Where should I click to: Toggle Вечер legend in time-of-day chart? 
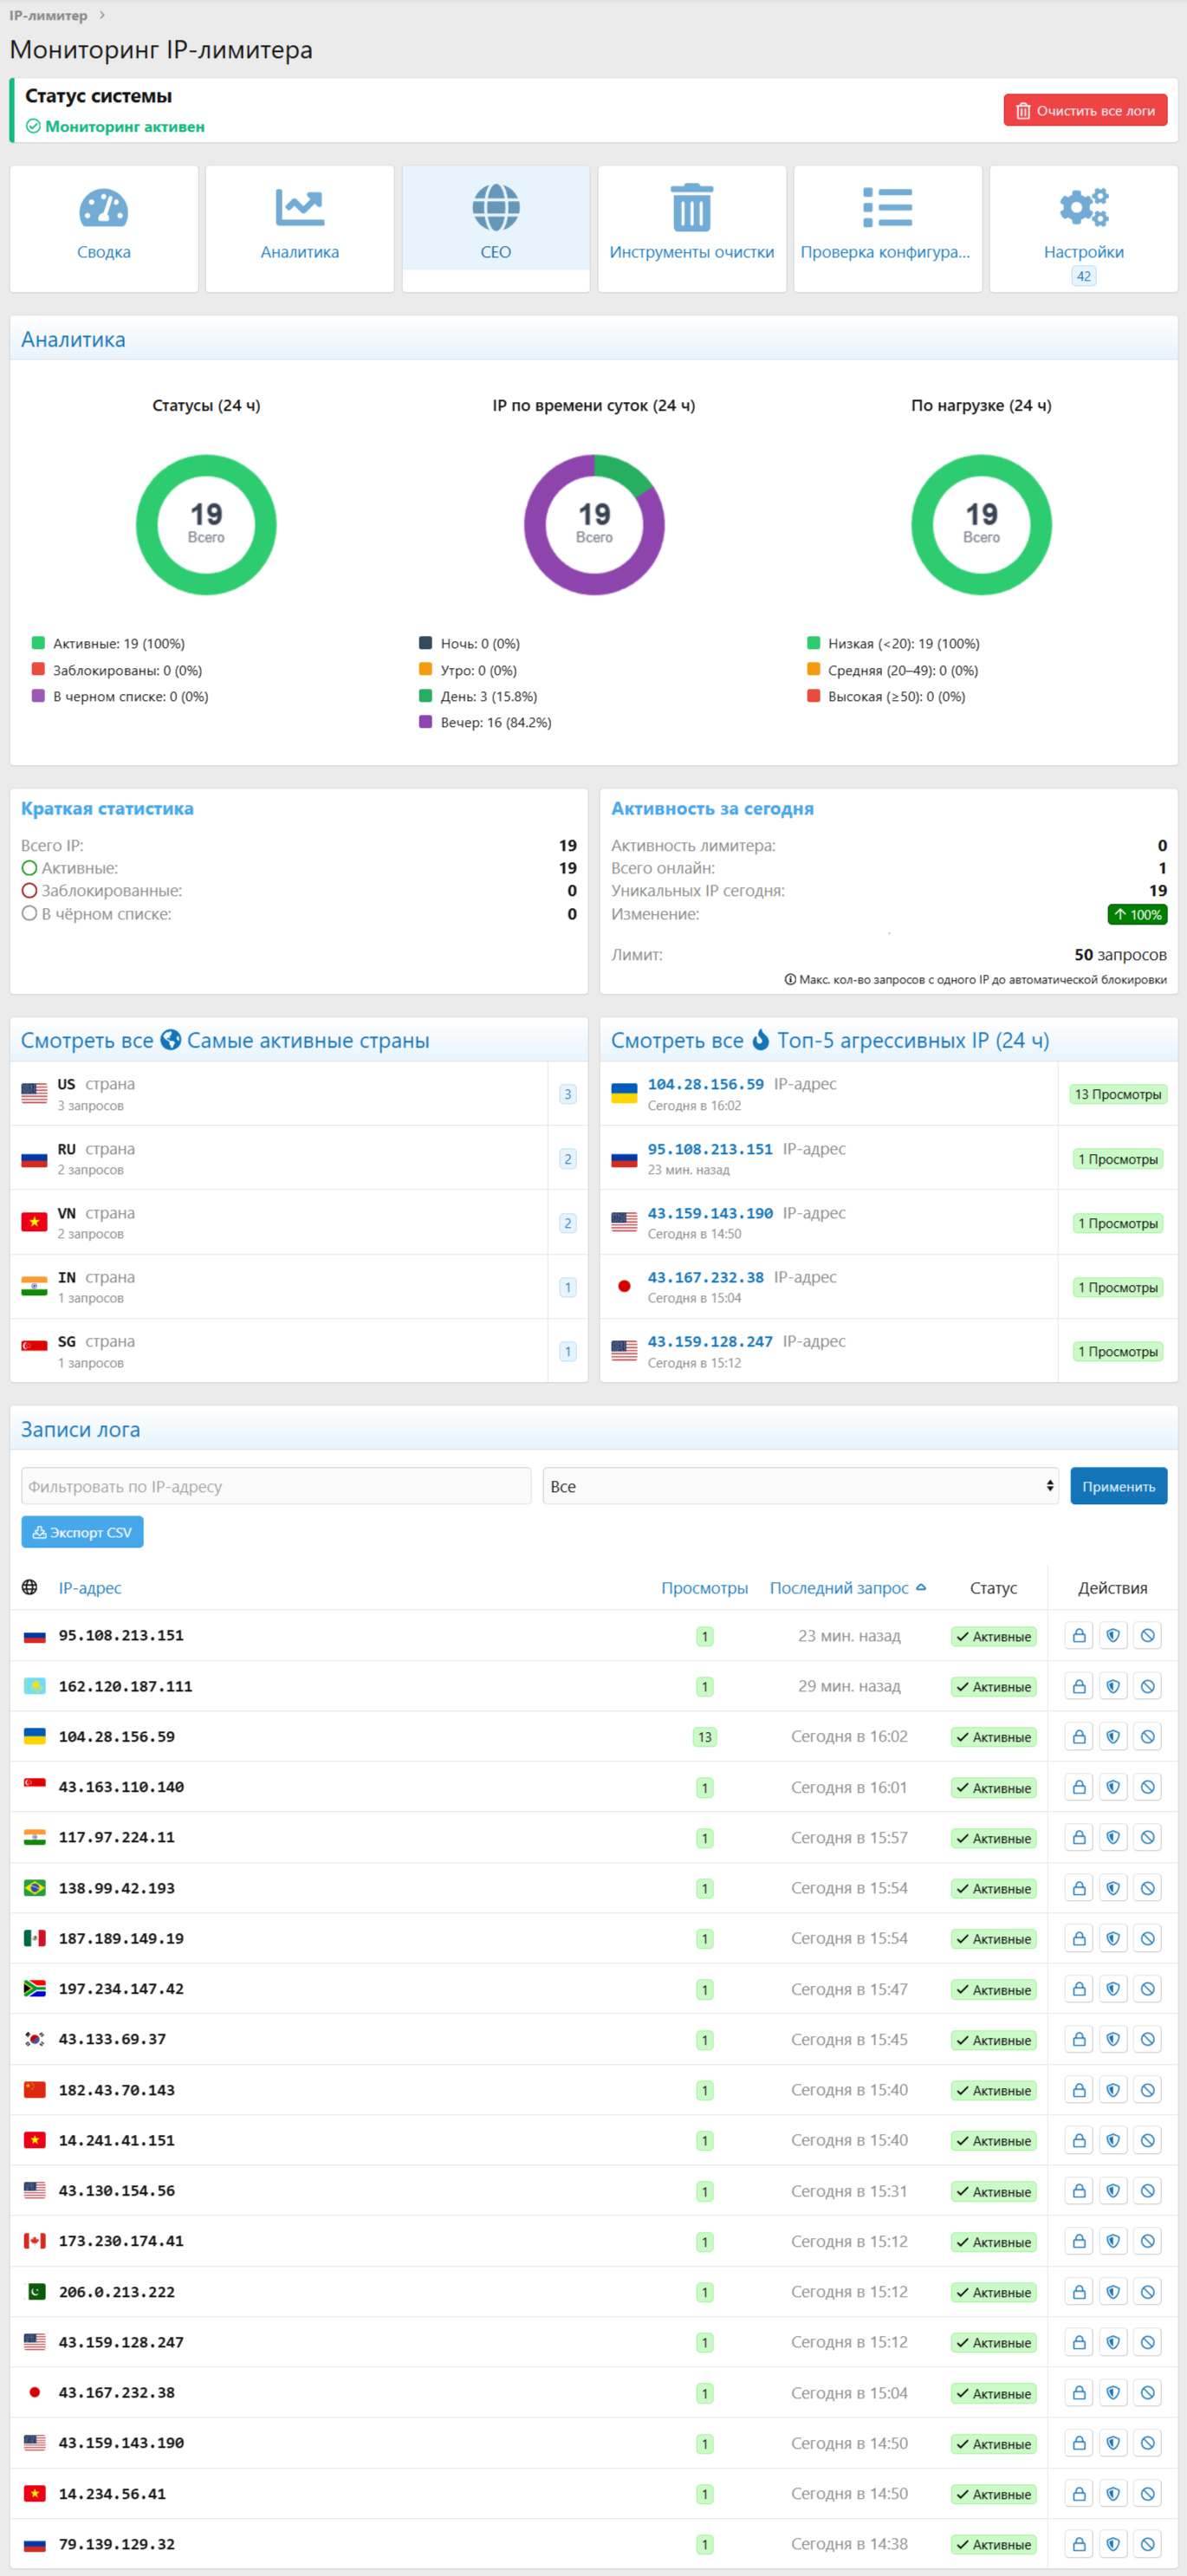click(x=485, y=722)
